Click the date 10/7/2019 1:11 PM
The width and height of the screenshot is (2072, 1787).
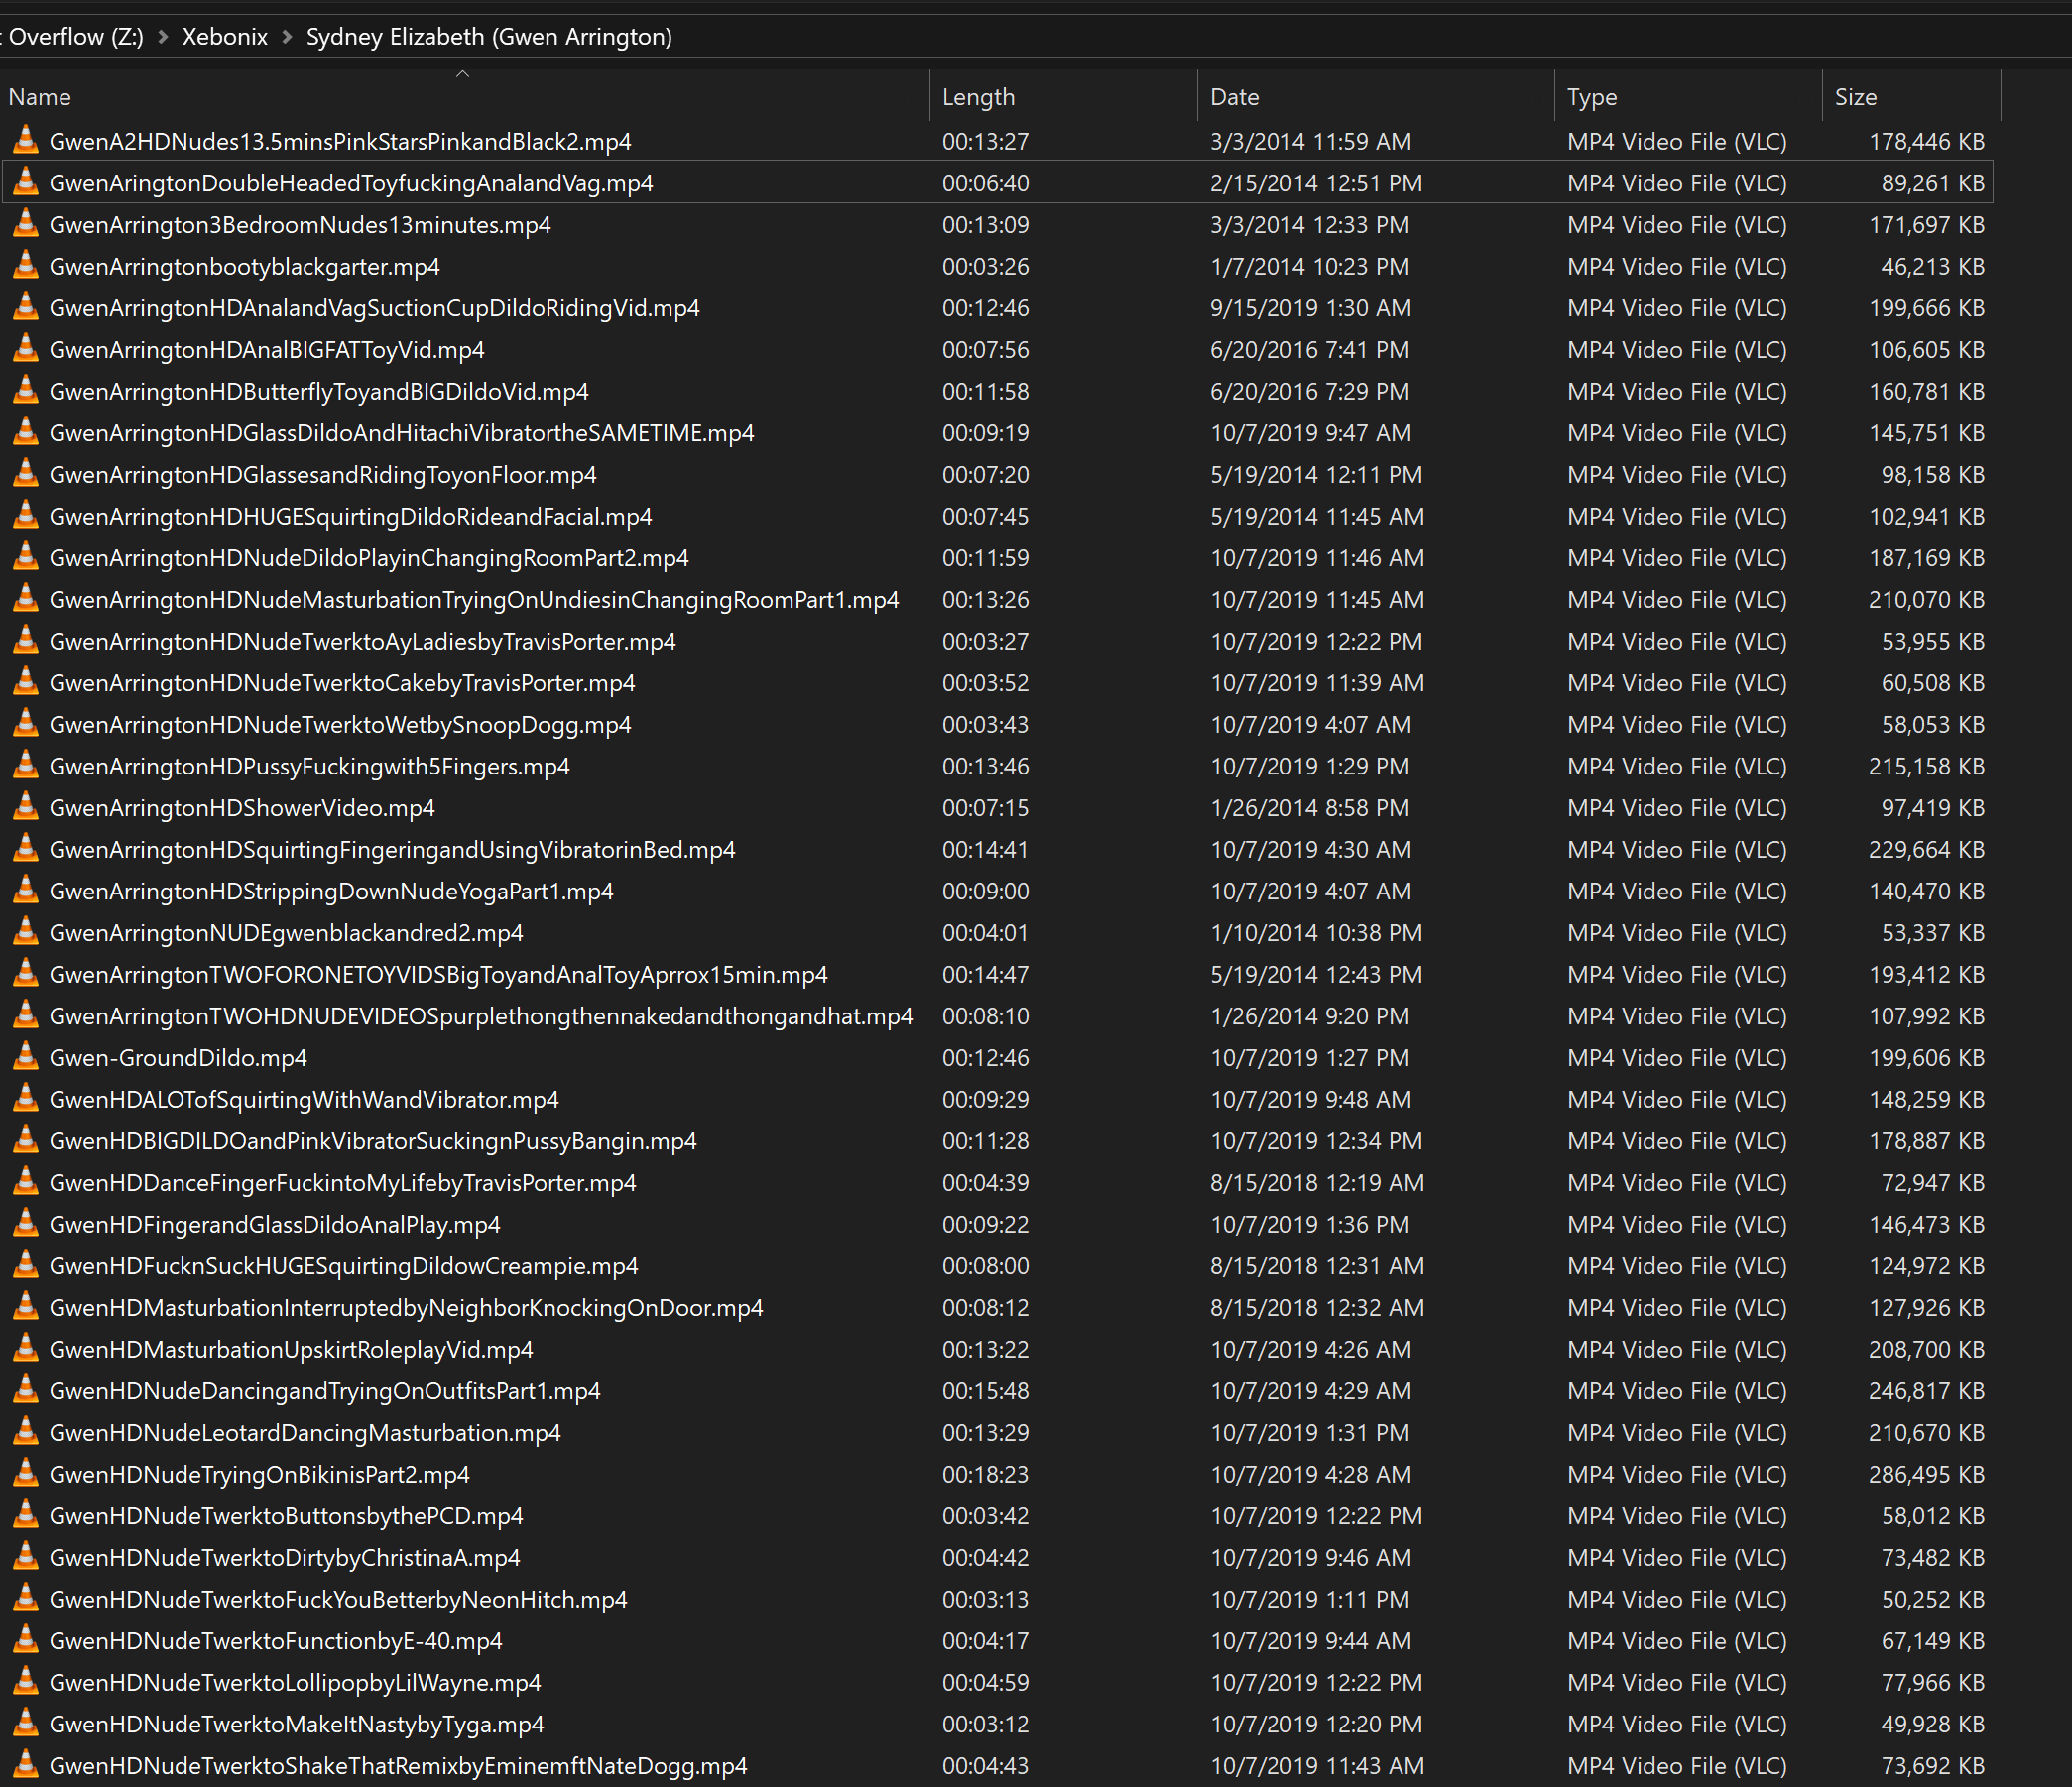tap(1310, 1599)
